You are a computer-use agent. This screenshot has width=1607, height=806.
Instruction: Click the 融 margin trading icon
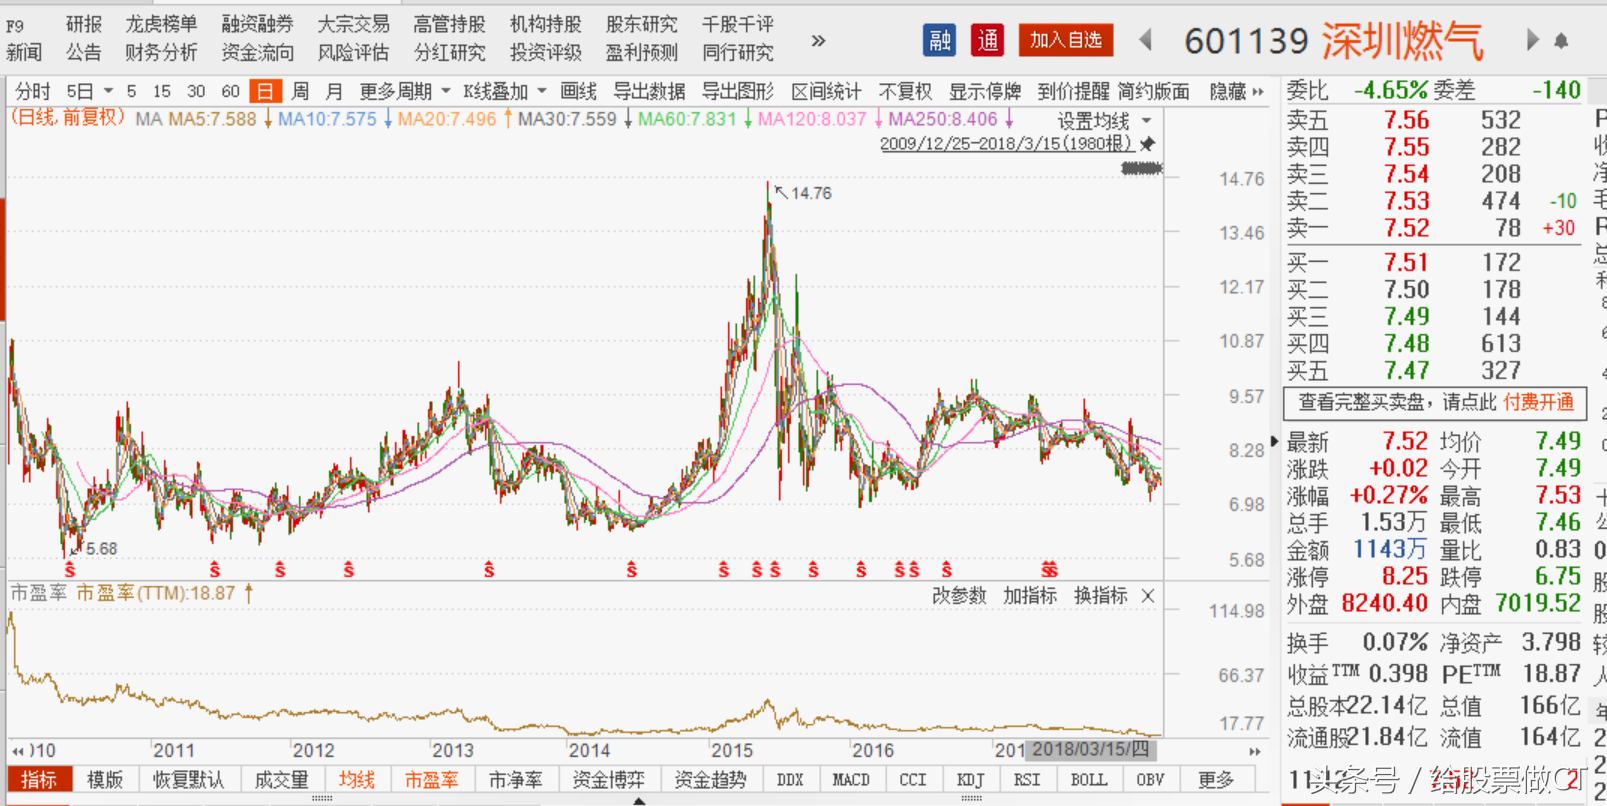[x=939, y=40]
